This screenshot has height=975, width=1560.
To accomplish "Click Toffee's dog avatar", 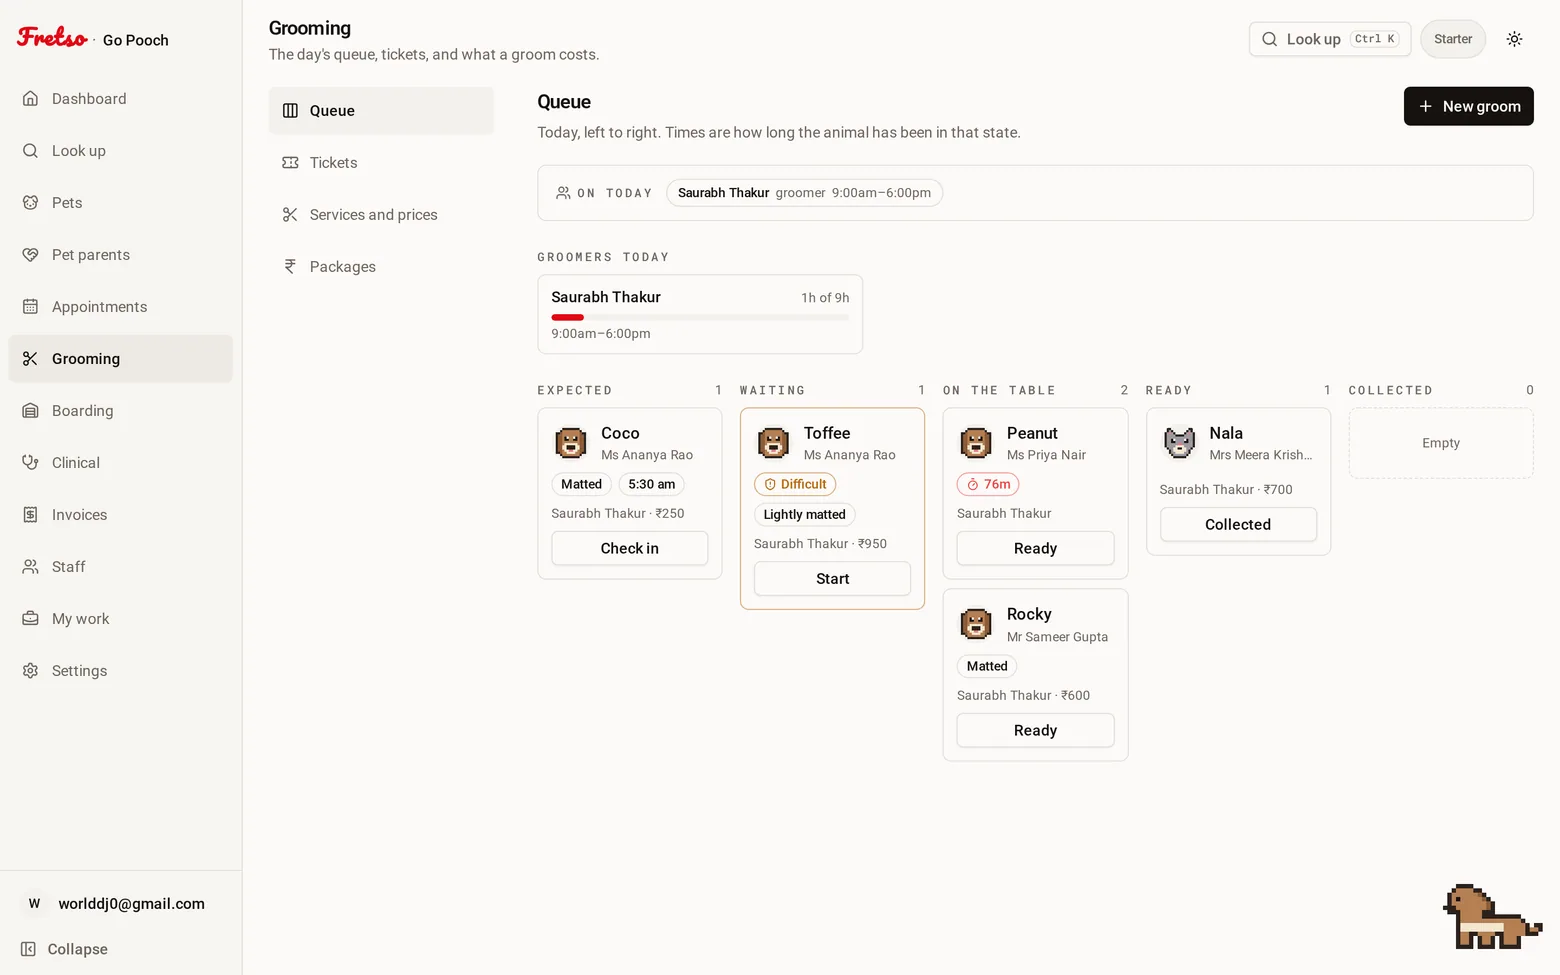I will click(x=773, y=442).
